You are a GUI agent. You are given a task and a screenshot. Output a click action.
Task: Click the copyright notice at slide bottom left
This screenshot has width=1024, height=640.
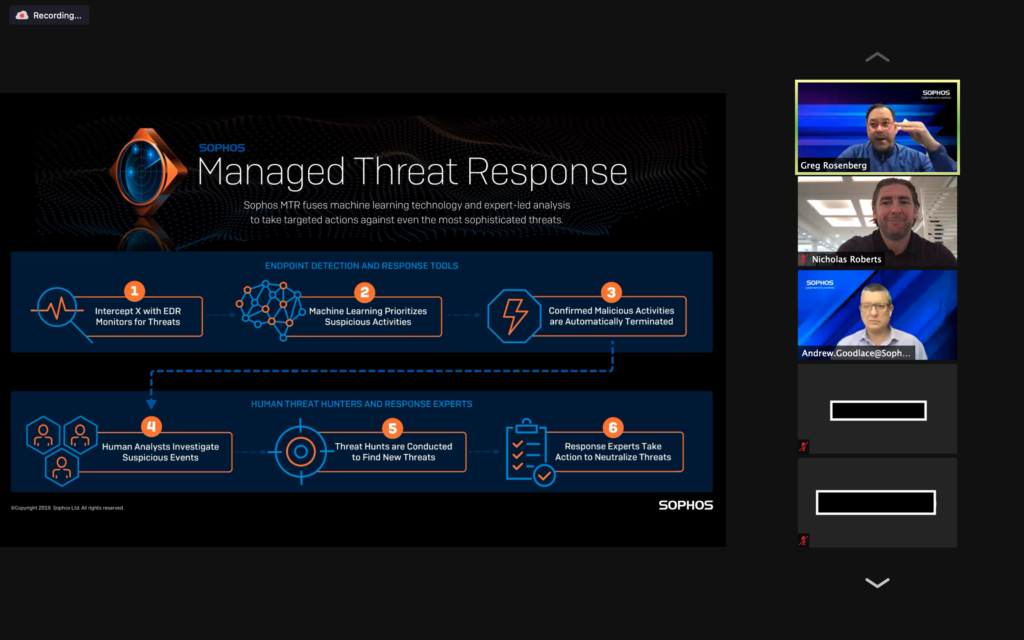67,508
